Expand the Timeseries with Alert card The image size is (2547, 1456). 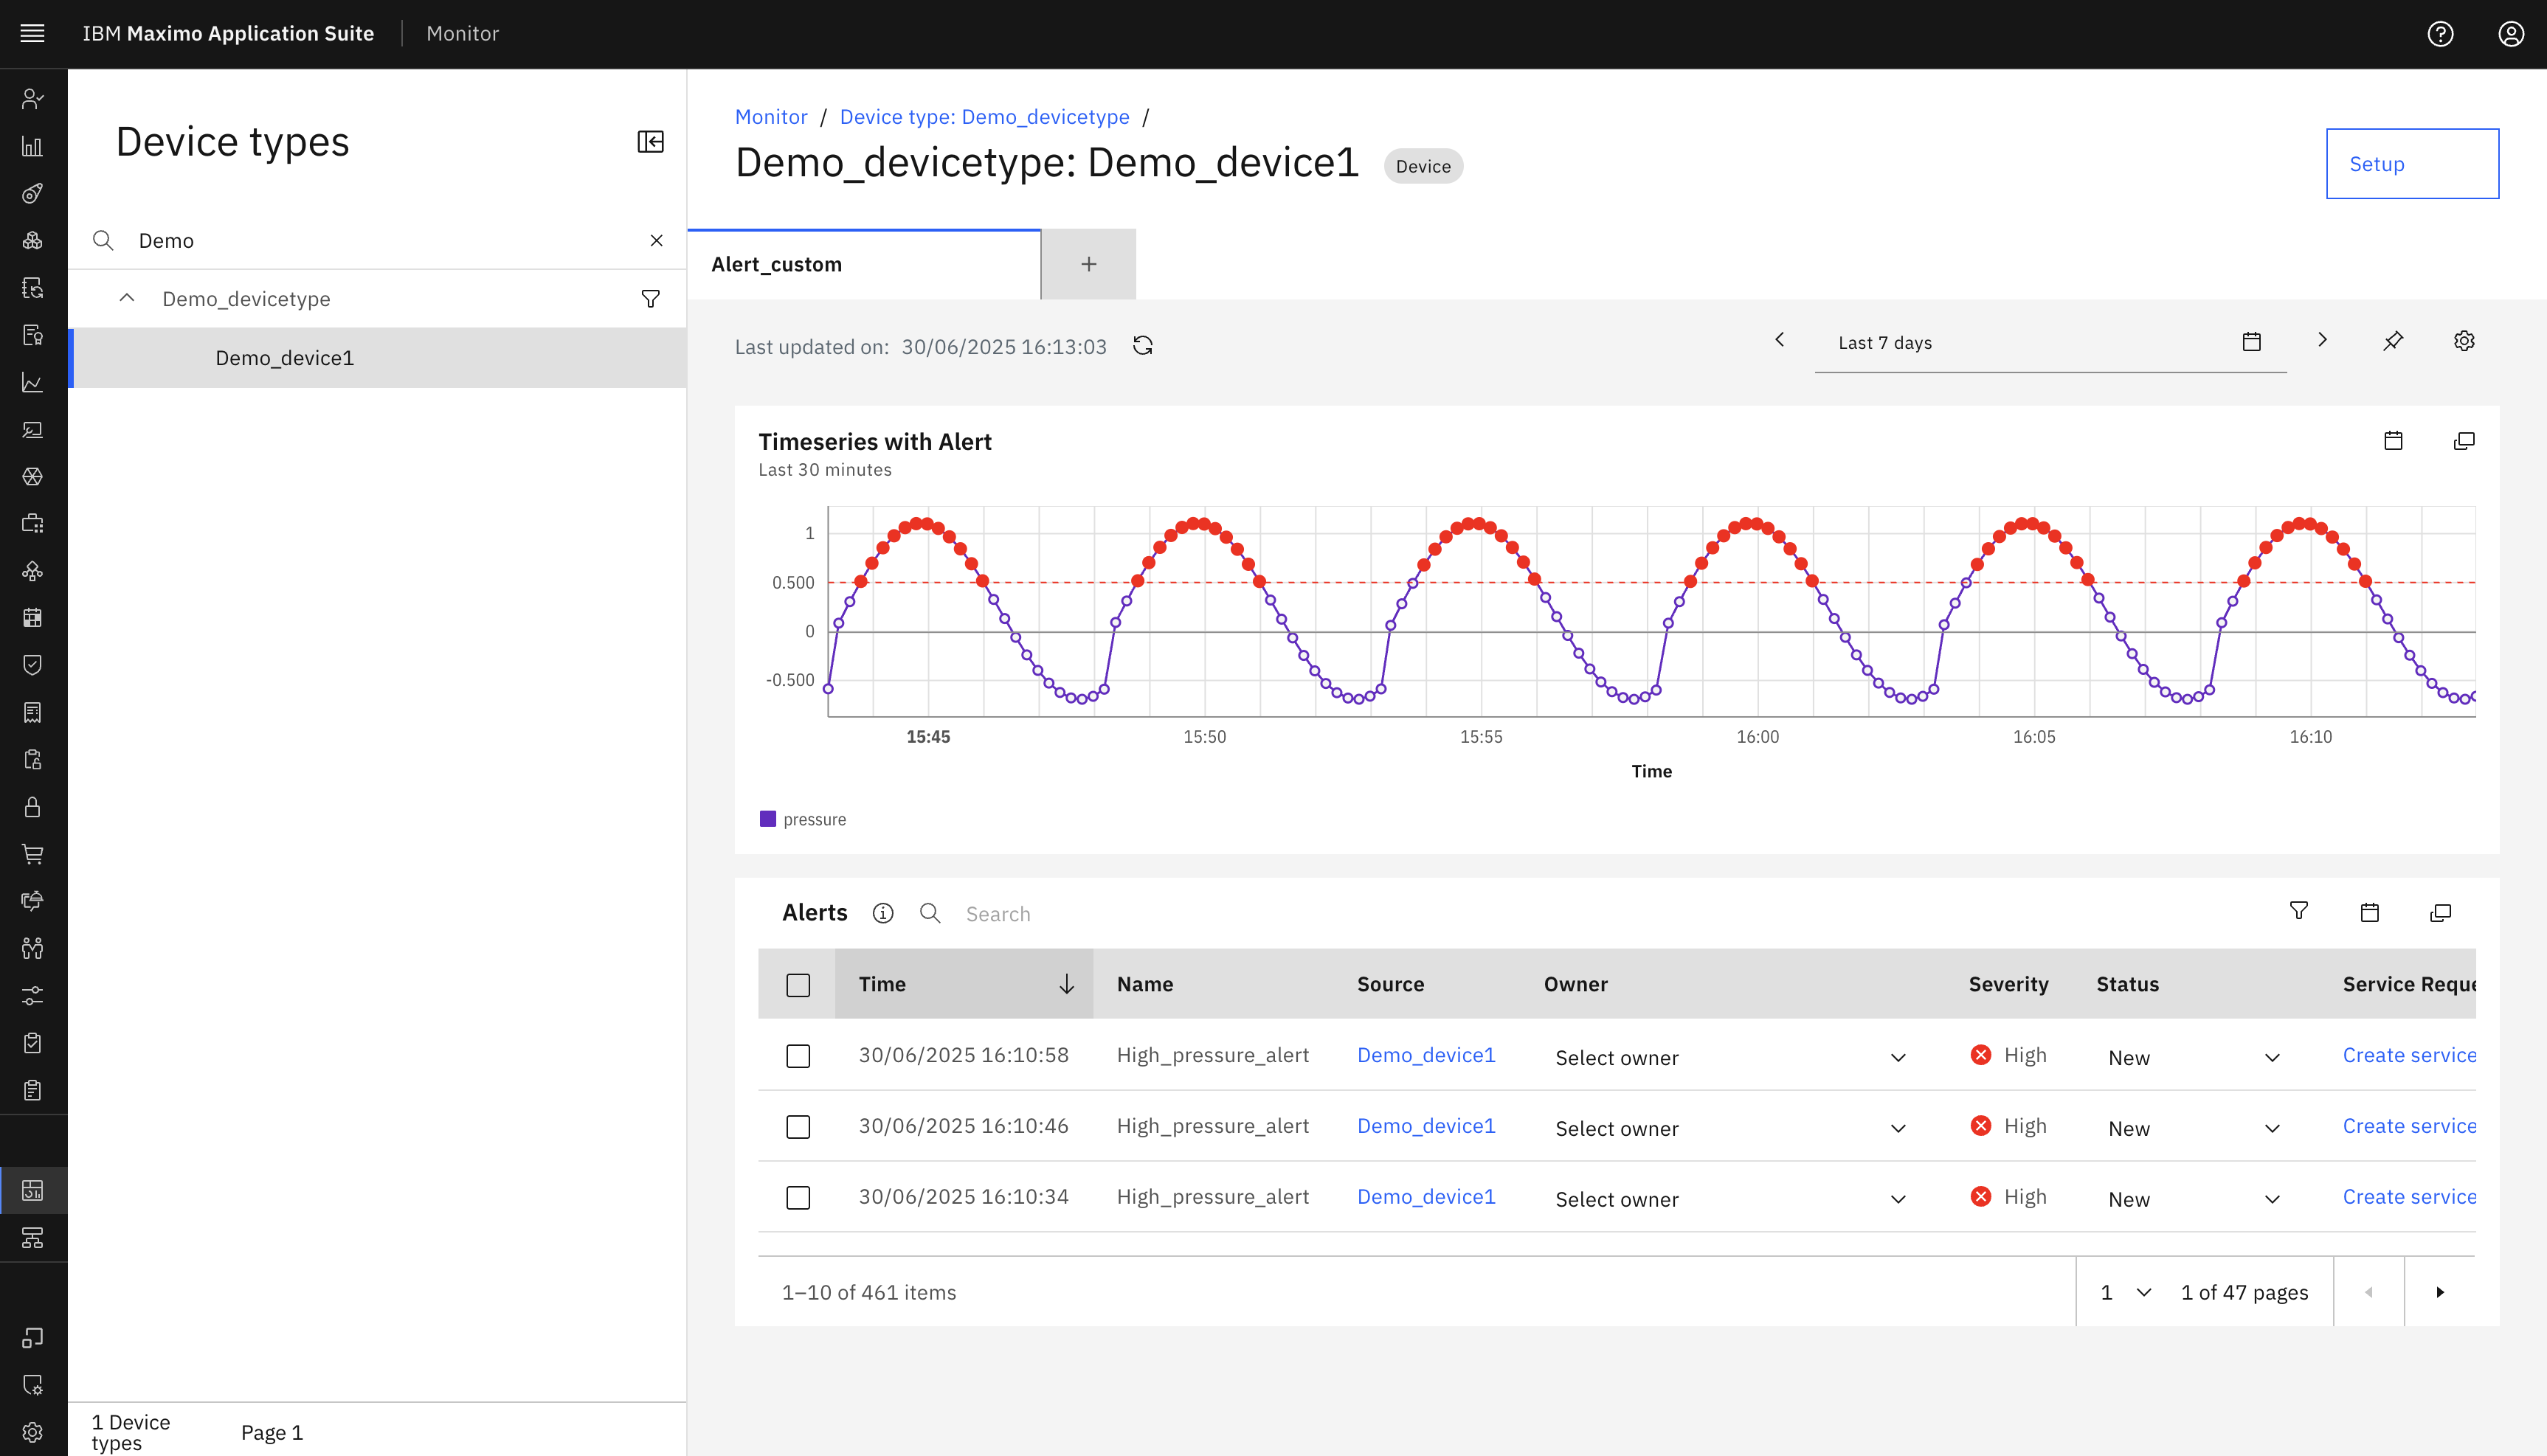click(x=2464, y=441)
